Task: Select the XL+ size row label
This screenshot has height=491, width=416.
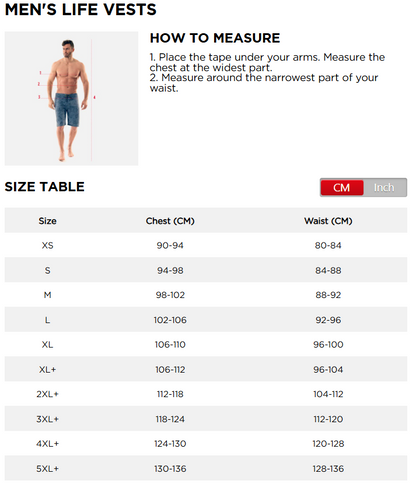Action: (47, 369)
